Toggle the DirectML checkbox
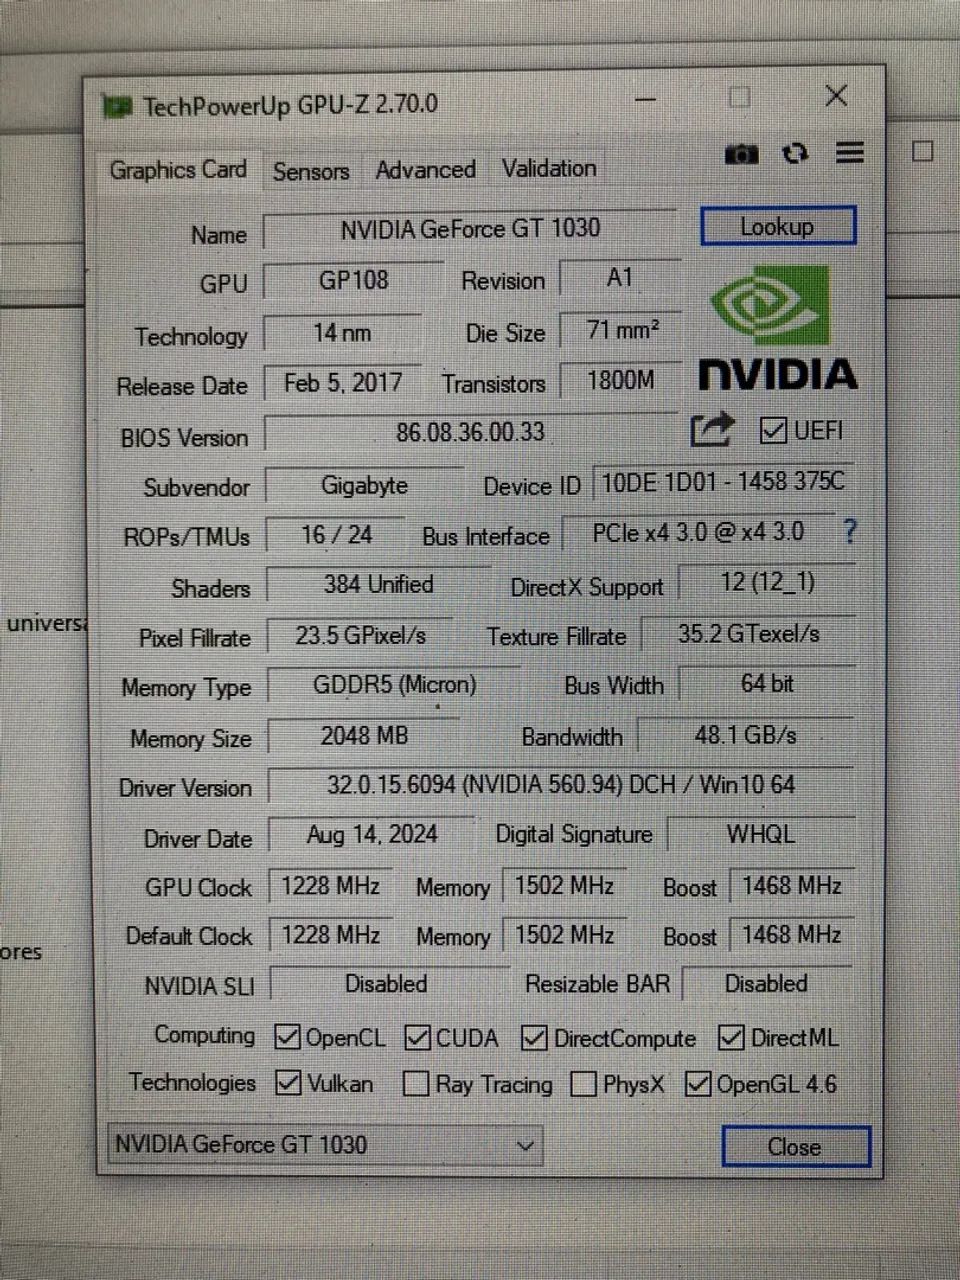This screenshot has width=960, height=1280. click(x=731, y=1038)
